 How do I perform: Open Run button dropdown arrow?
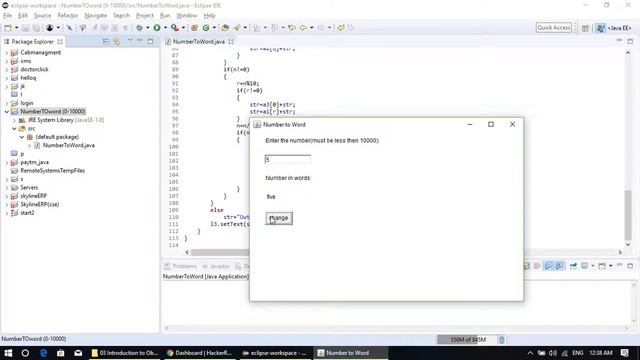coord(165,28)
